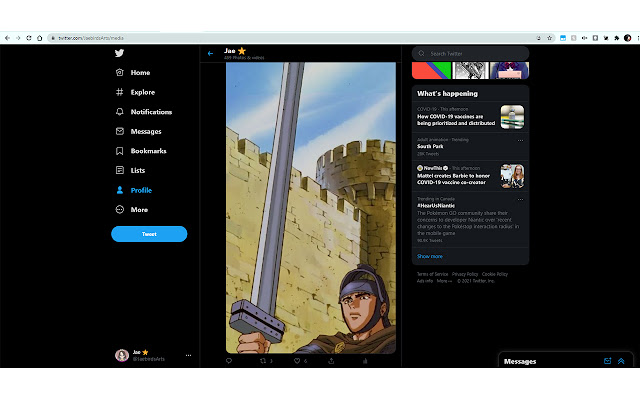
Task: Open Privacy Policy link
Action: point(465,274)
